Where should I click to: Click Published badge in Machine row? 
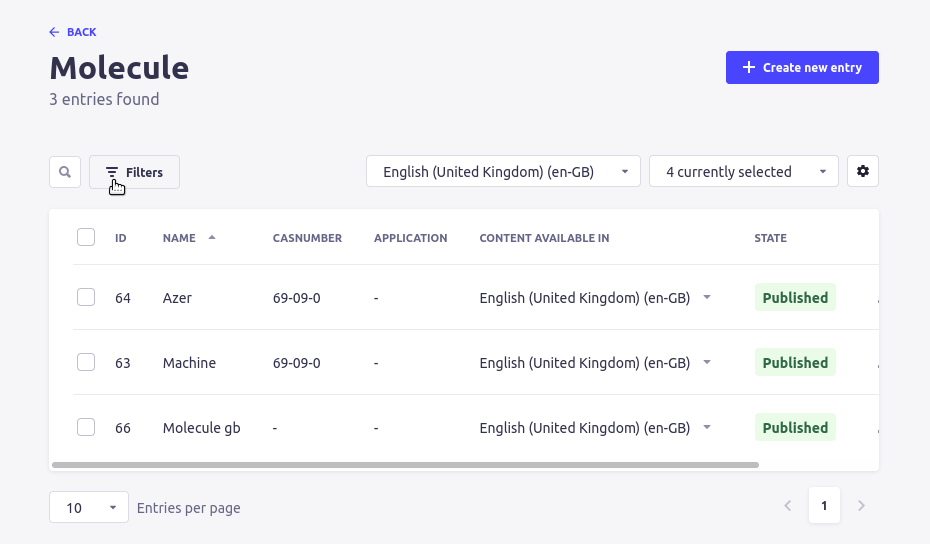795,362
